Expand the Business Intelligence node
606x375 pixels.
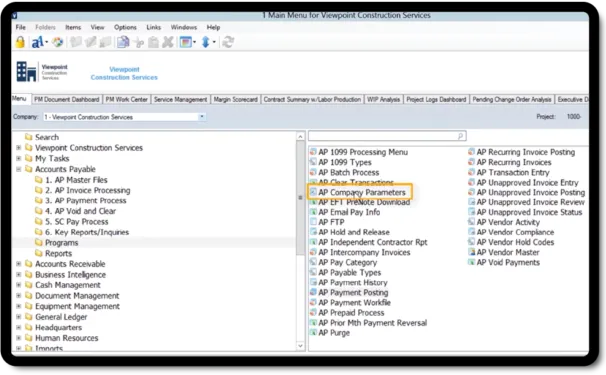[18, 274]
